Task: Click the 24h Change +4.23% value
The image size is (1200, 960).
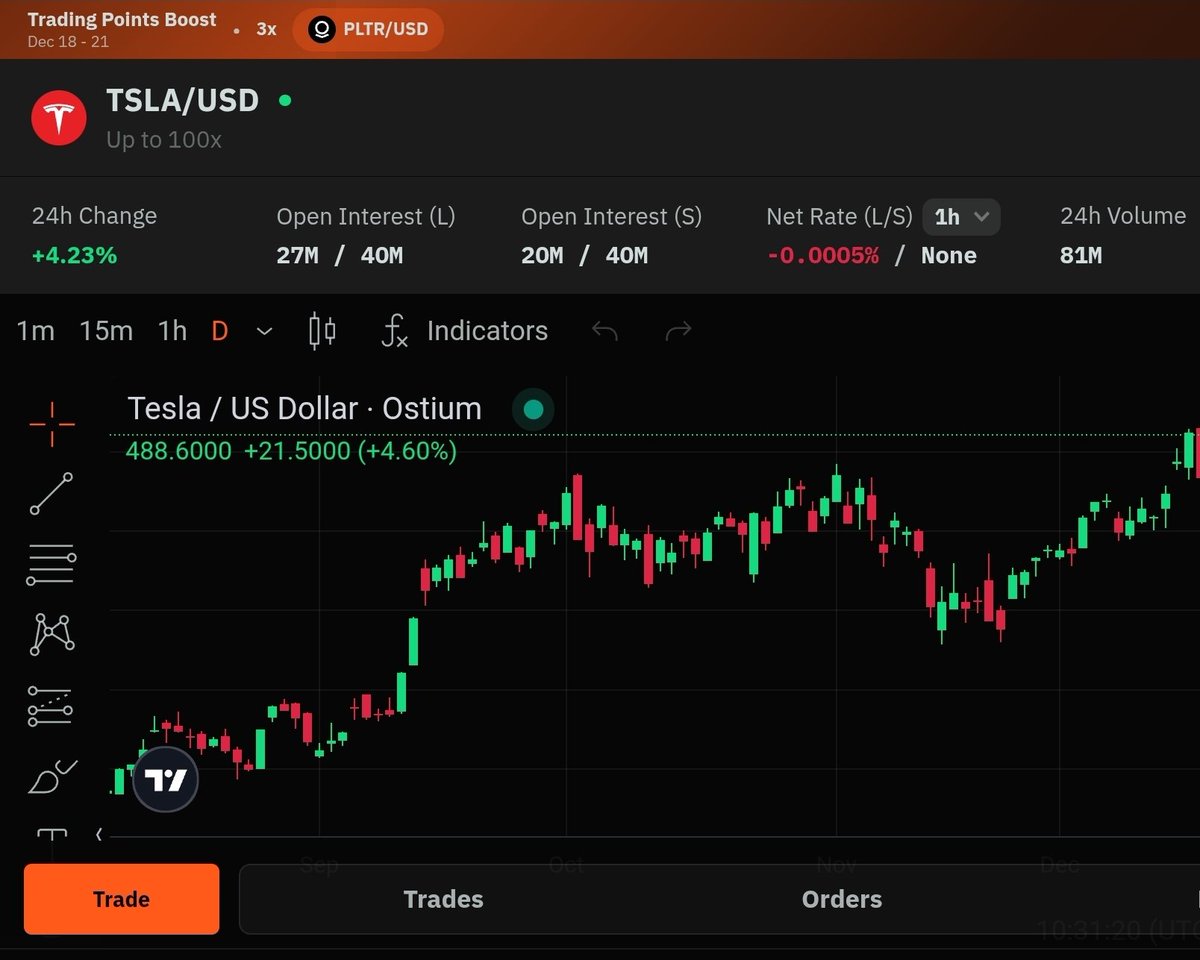Action: (74, 255)
